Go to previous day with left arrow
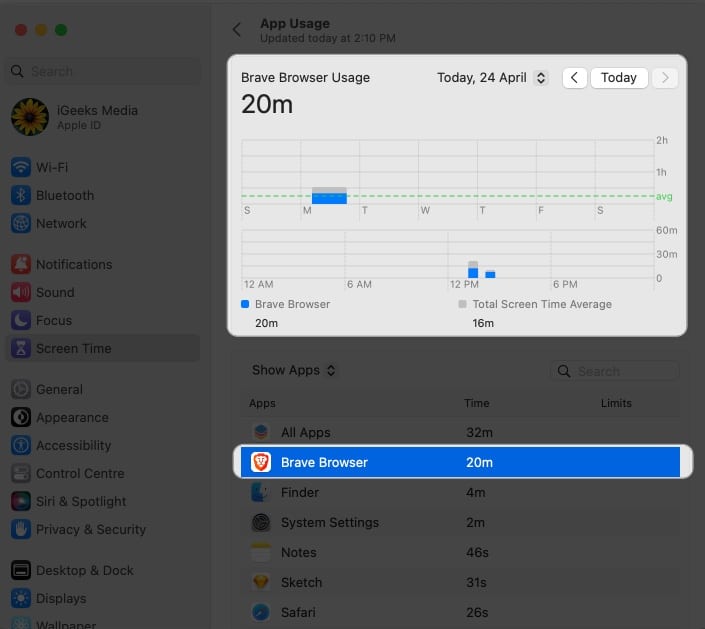Viewport: 705px width, 629px height. 574,78
